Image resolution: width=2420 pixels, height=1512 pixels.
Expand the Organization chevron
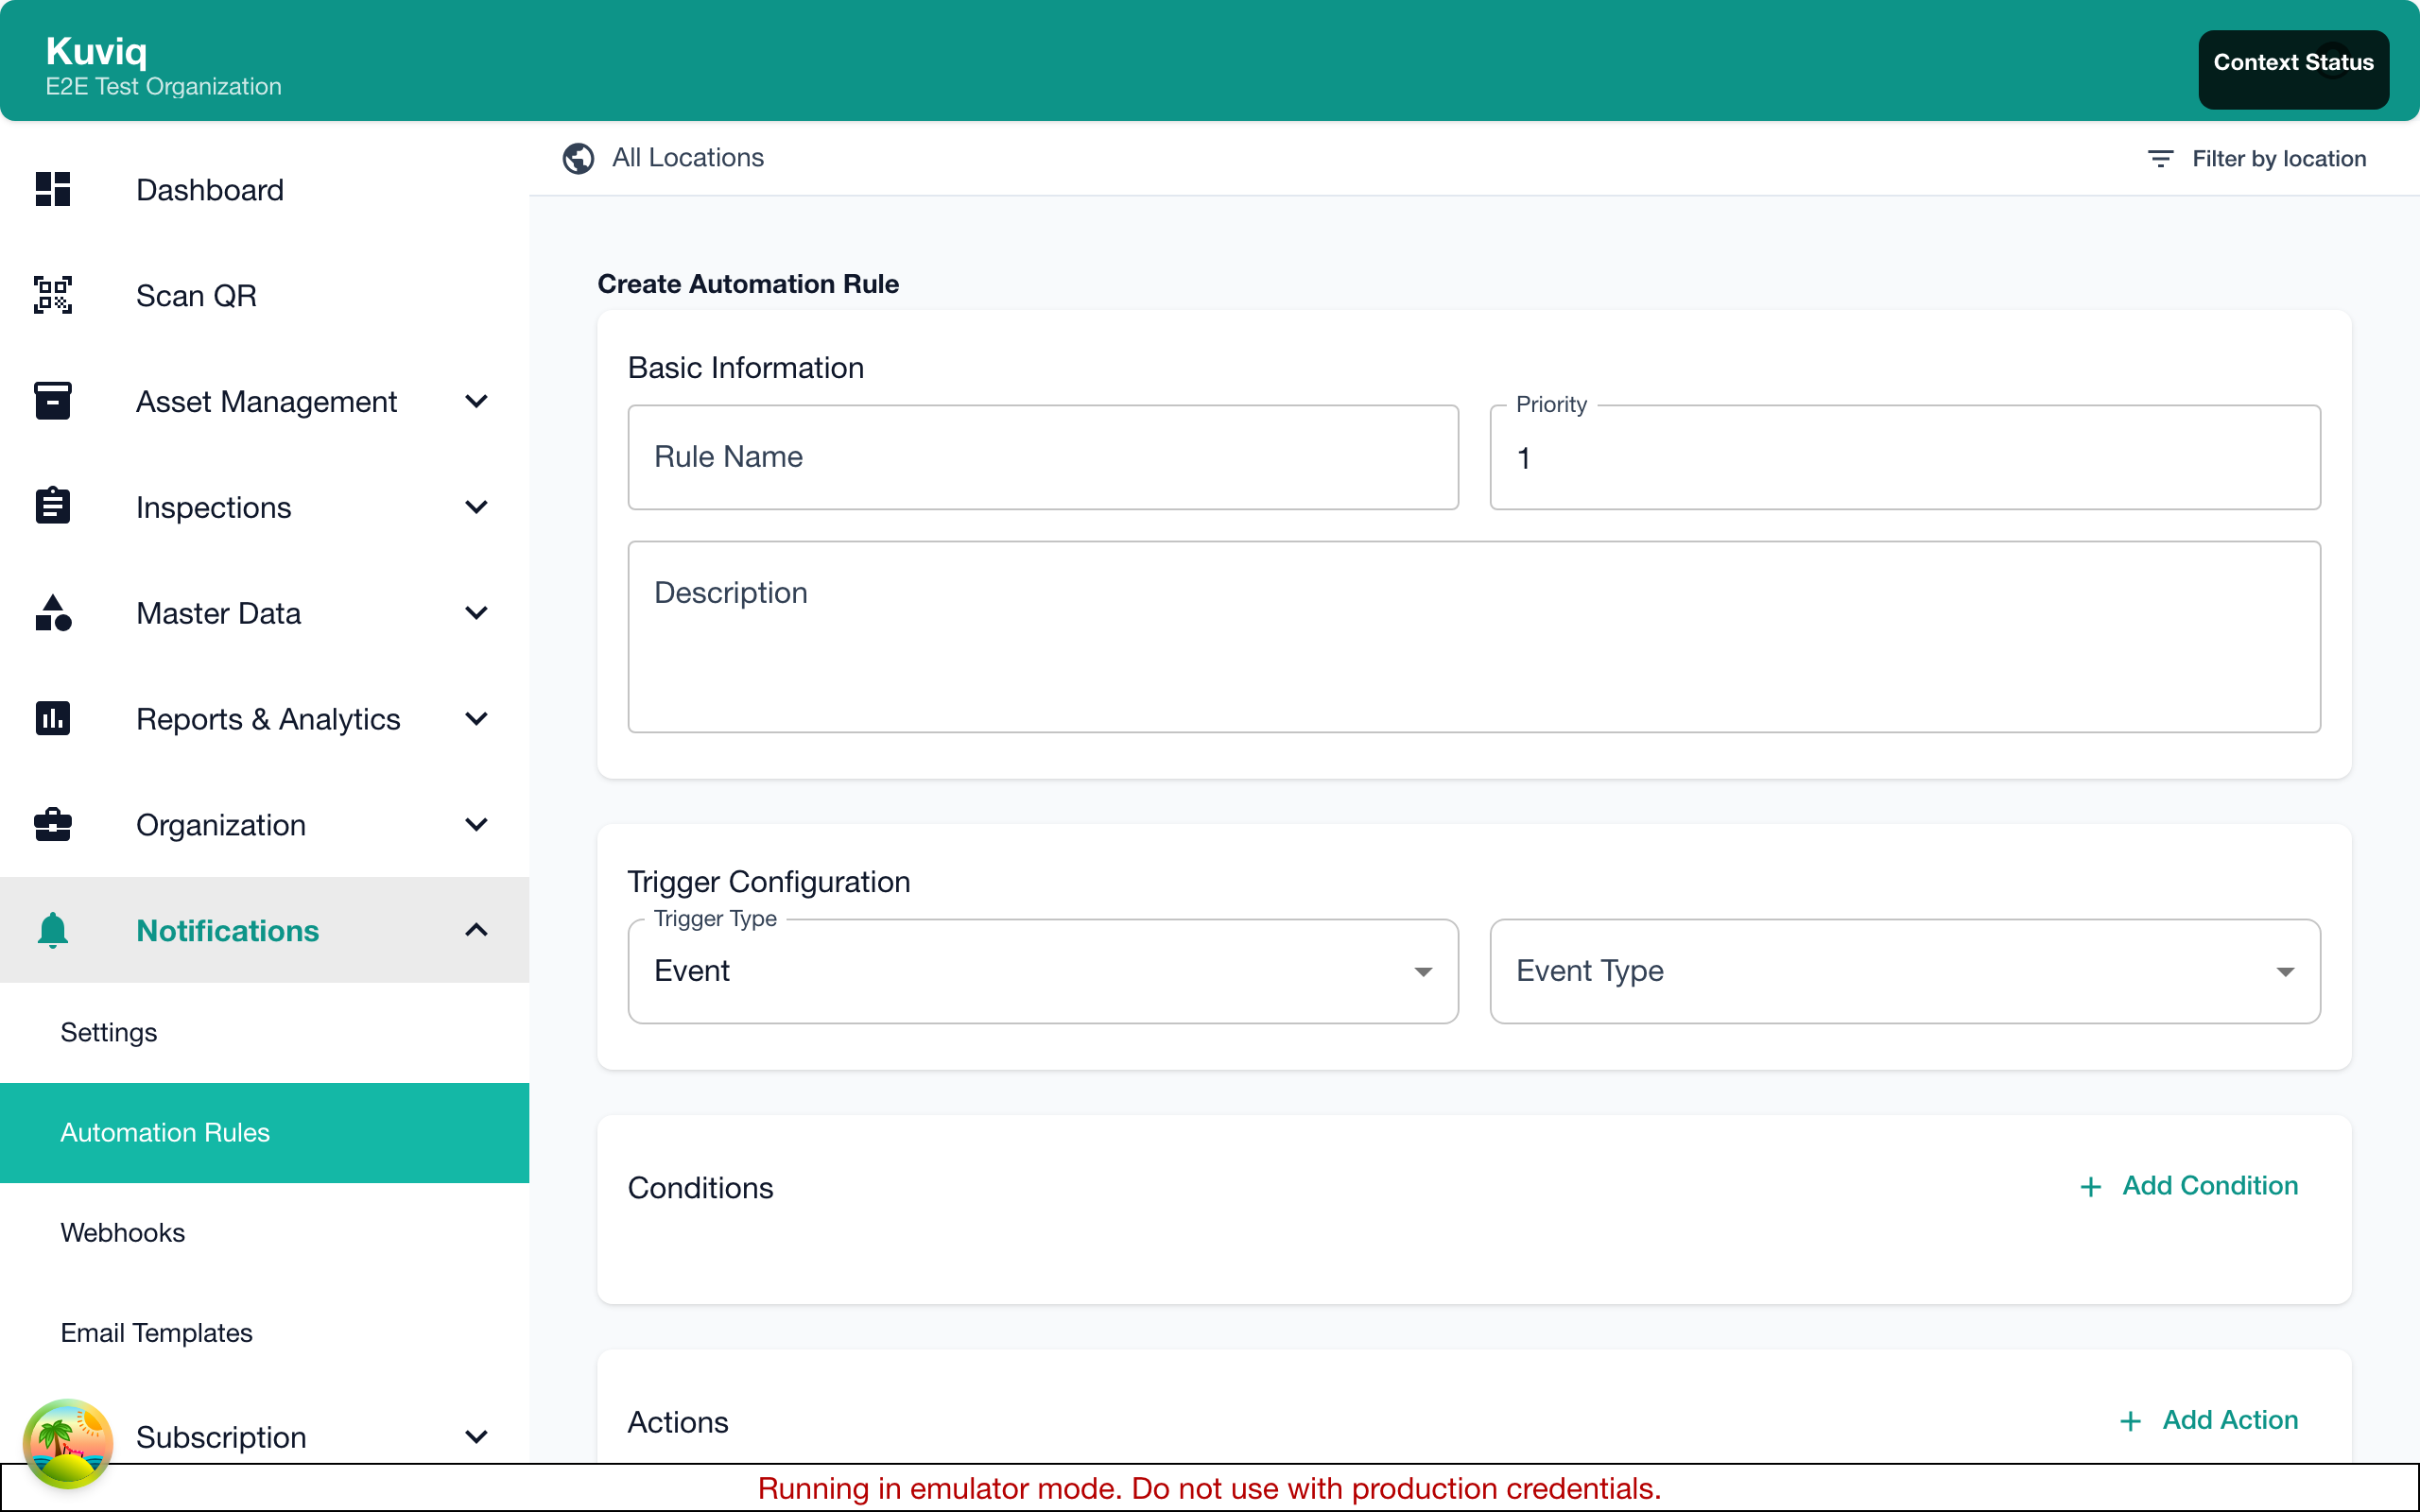477,824
